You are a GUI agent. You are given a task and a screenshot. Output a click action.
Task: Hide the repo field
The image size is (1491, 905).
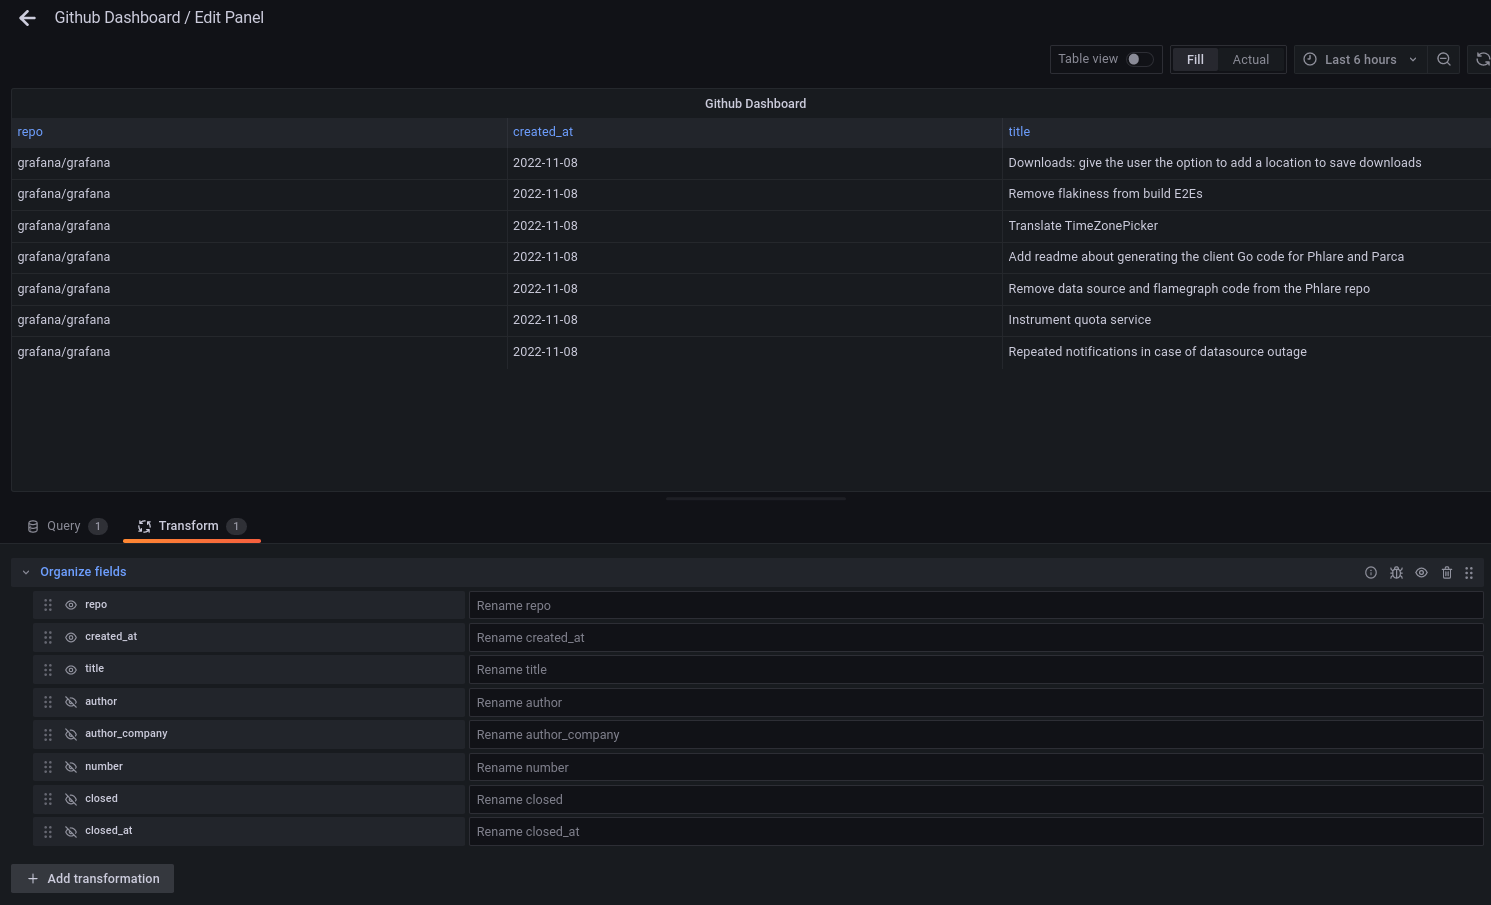pos(70,604)
